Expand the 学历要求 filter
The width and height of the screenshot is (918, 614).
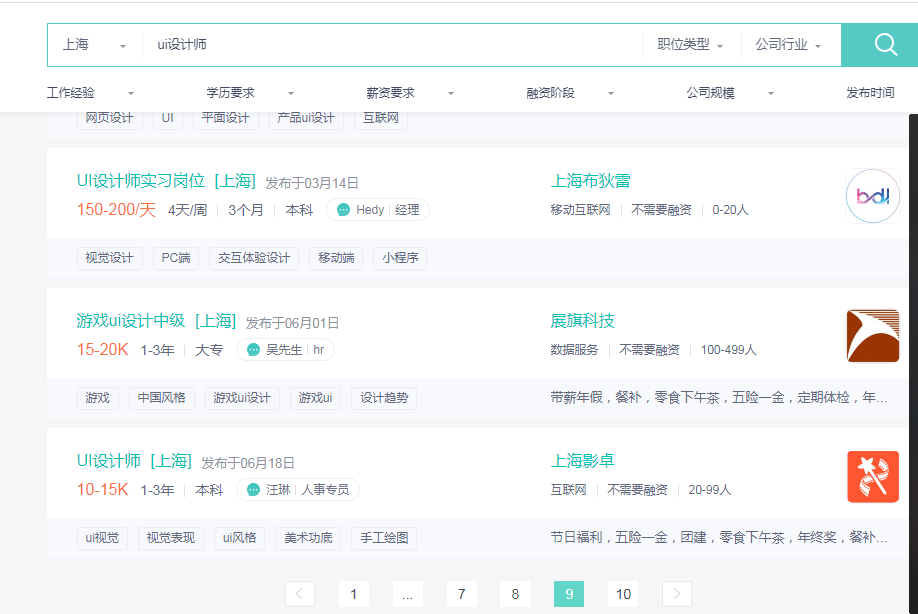[230, 91]
